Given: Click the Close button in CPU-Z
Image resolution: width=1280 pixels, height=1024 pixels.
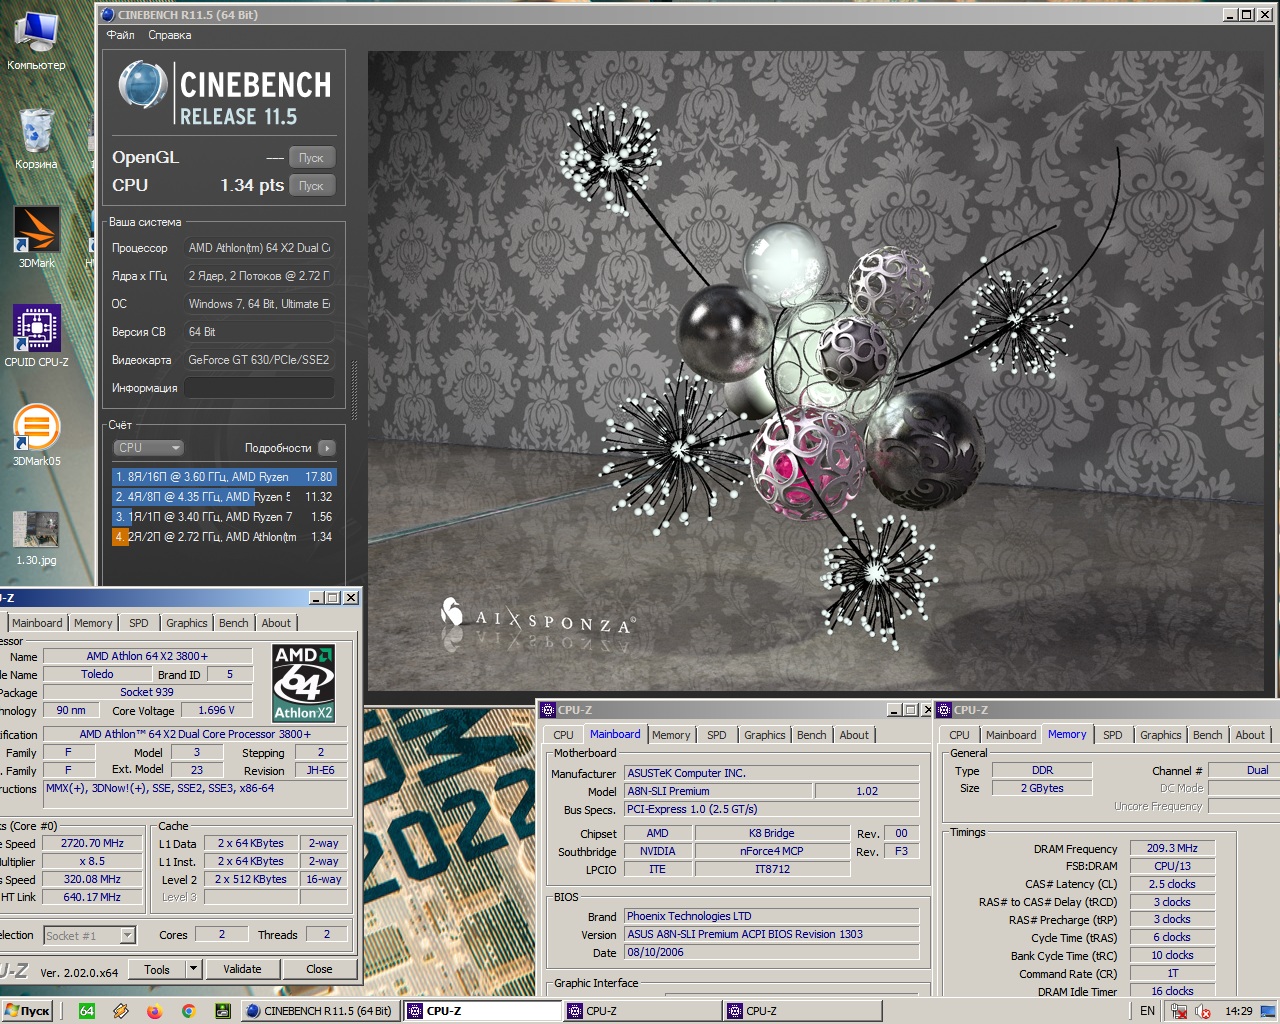Looking at the screenshot, I should click(319, 969).
